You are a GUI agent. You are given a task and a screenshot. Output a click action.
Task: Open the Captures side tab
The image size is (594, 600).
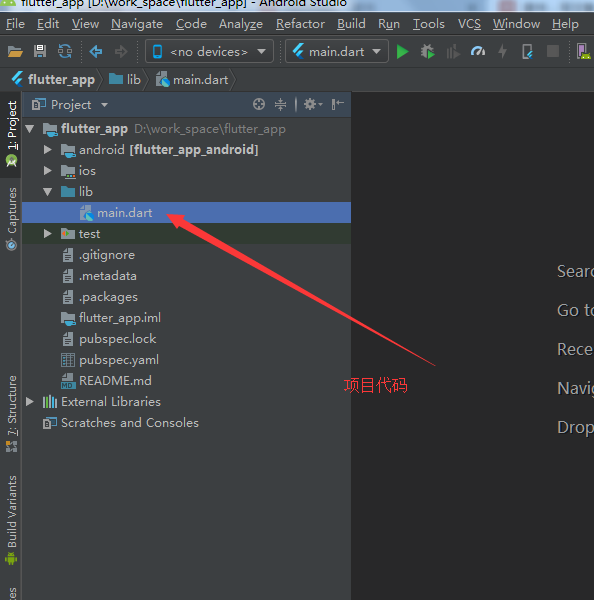[11, 219]
